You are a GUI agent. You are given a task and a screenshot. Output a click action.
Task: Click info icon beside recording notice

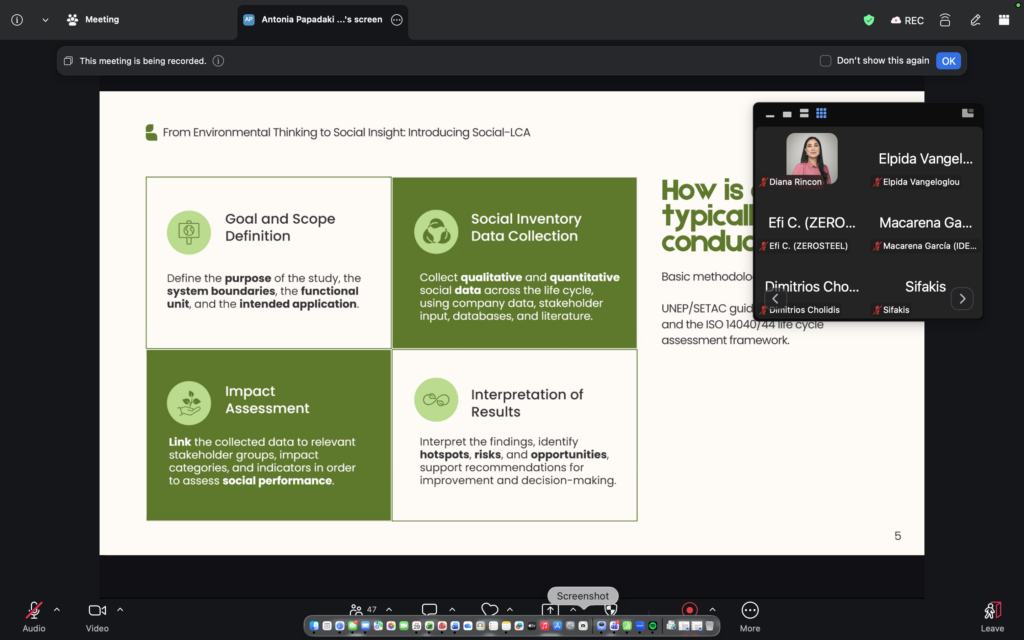pos(218,61)
